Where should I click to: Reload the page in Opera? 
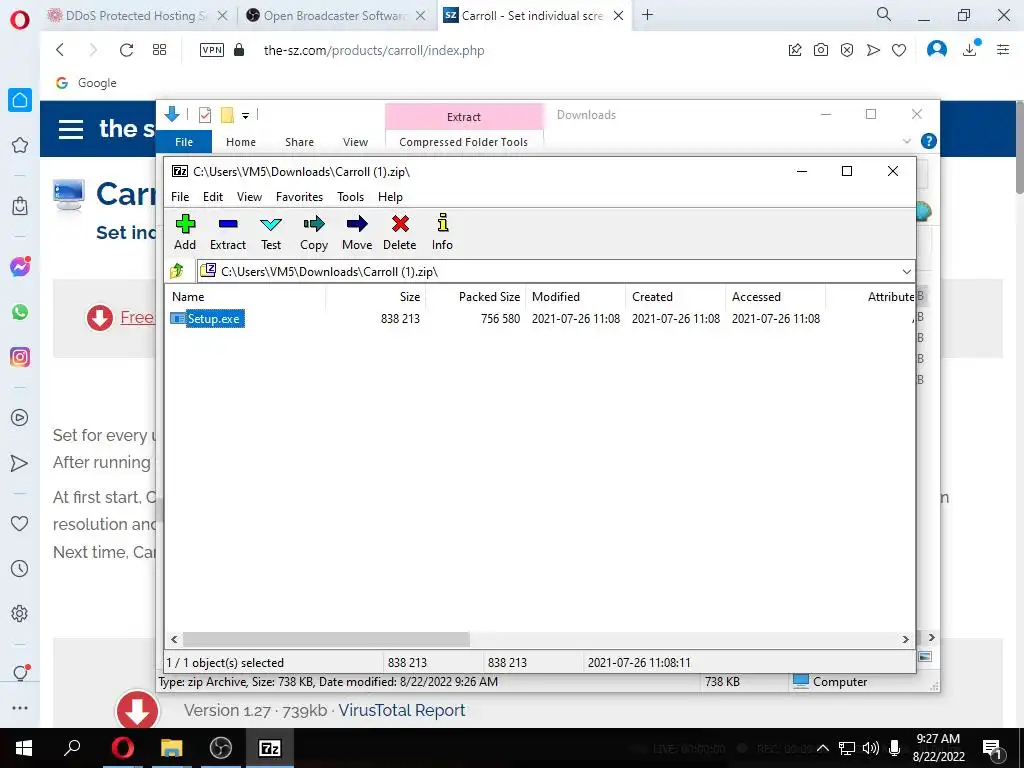pyautogui.click(x=126, y=50)
